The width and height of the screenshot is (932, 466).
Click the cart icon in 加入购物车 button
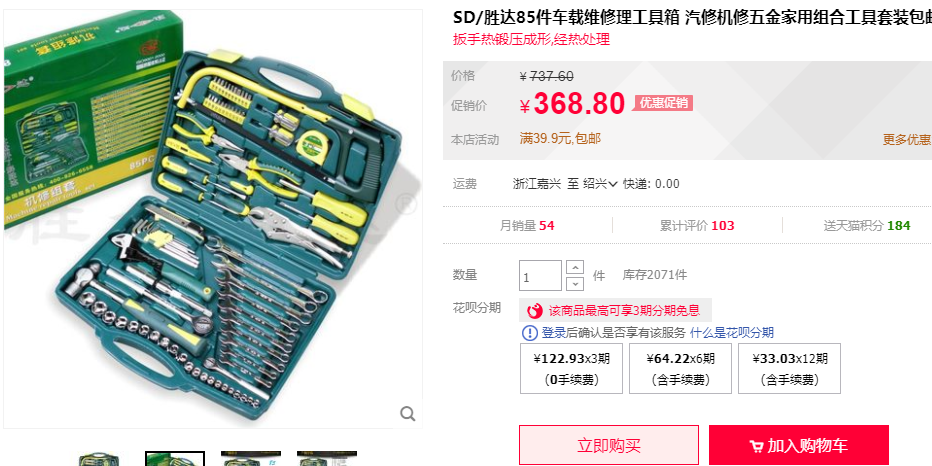click(756, 446)
